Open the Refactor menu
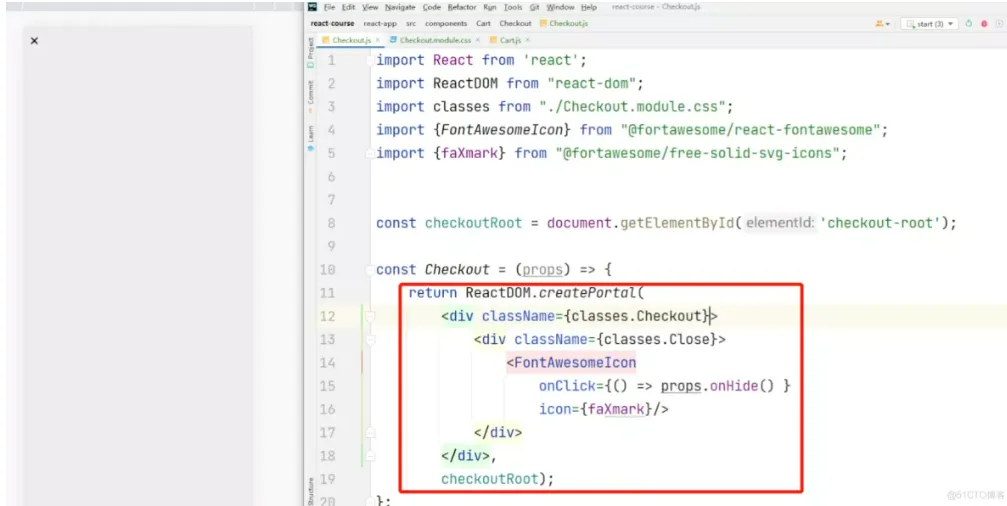The image size is (1007, 506). (462, 8)
